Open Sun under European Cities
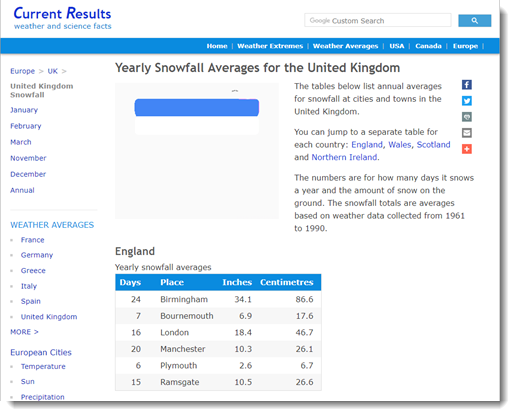Image resolution: width=515 pixels, height=416 pixels. pyautogui.click(x=28, y=381)
